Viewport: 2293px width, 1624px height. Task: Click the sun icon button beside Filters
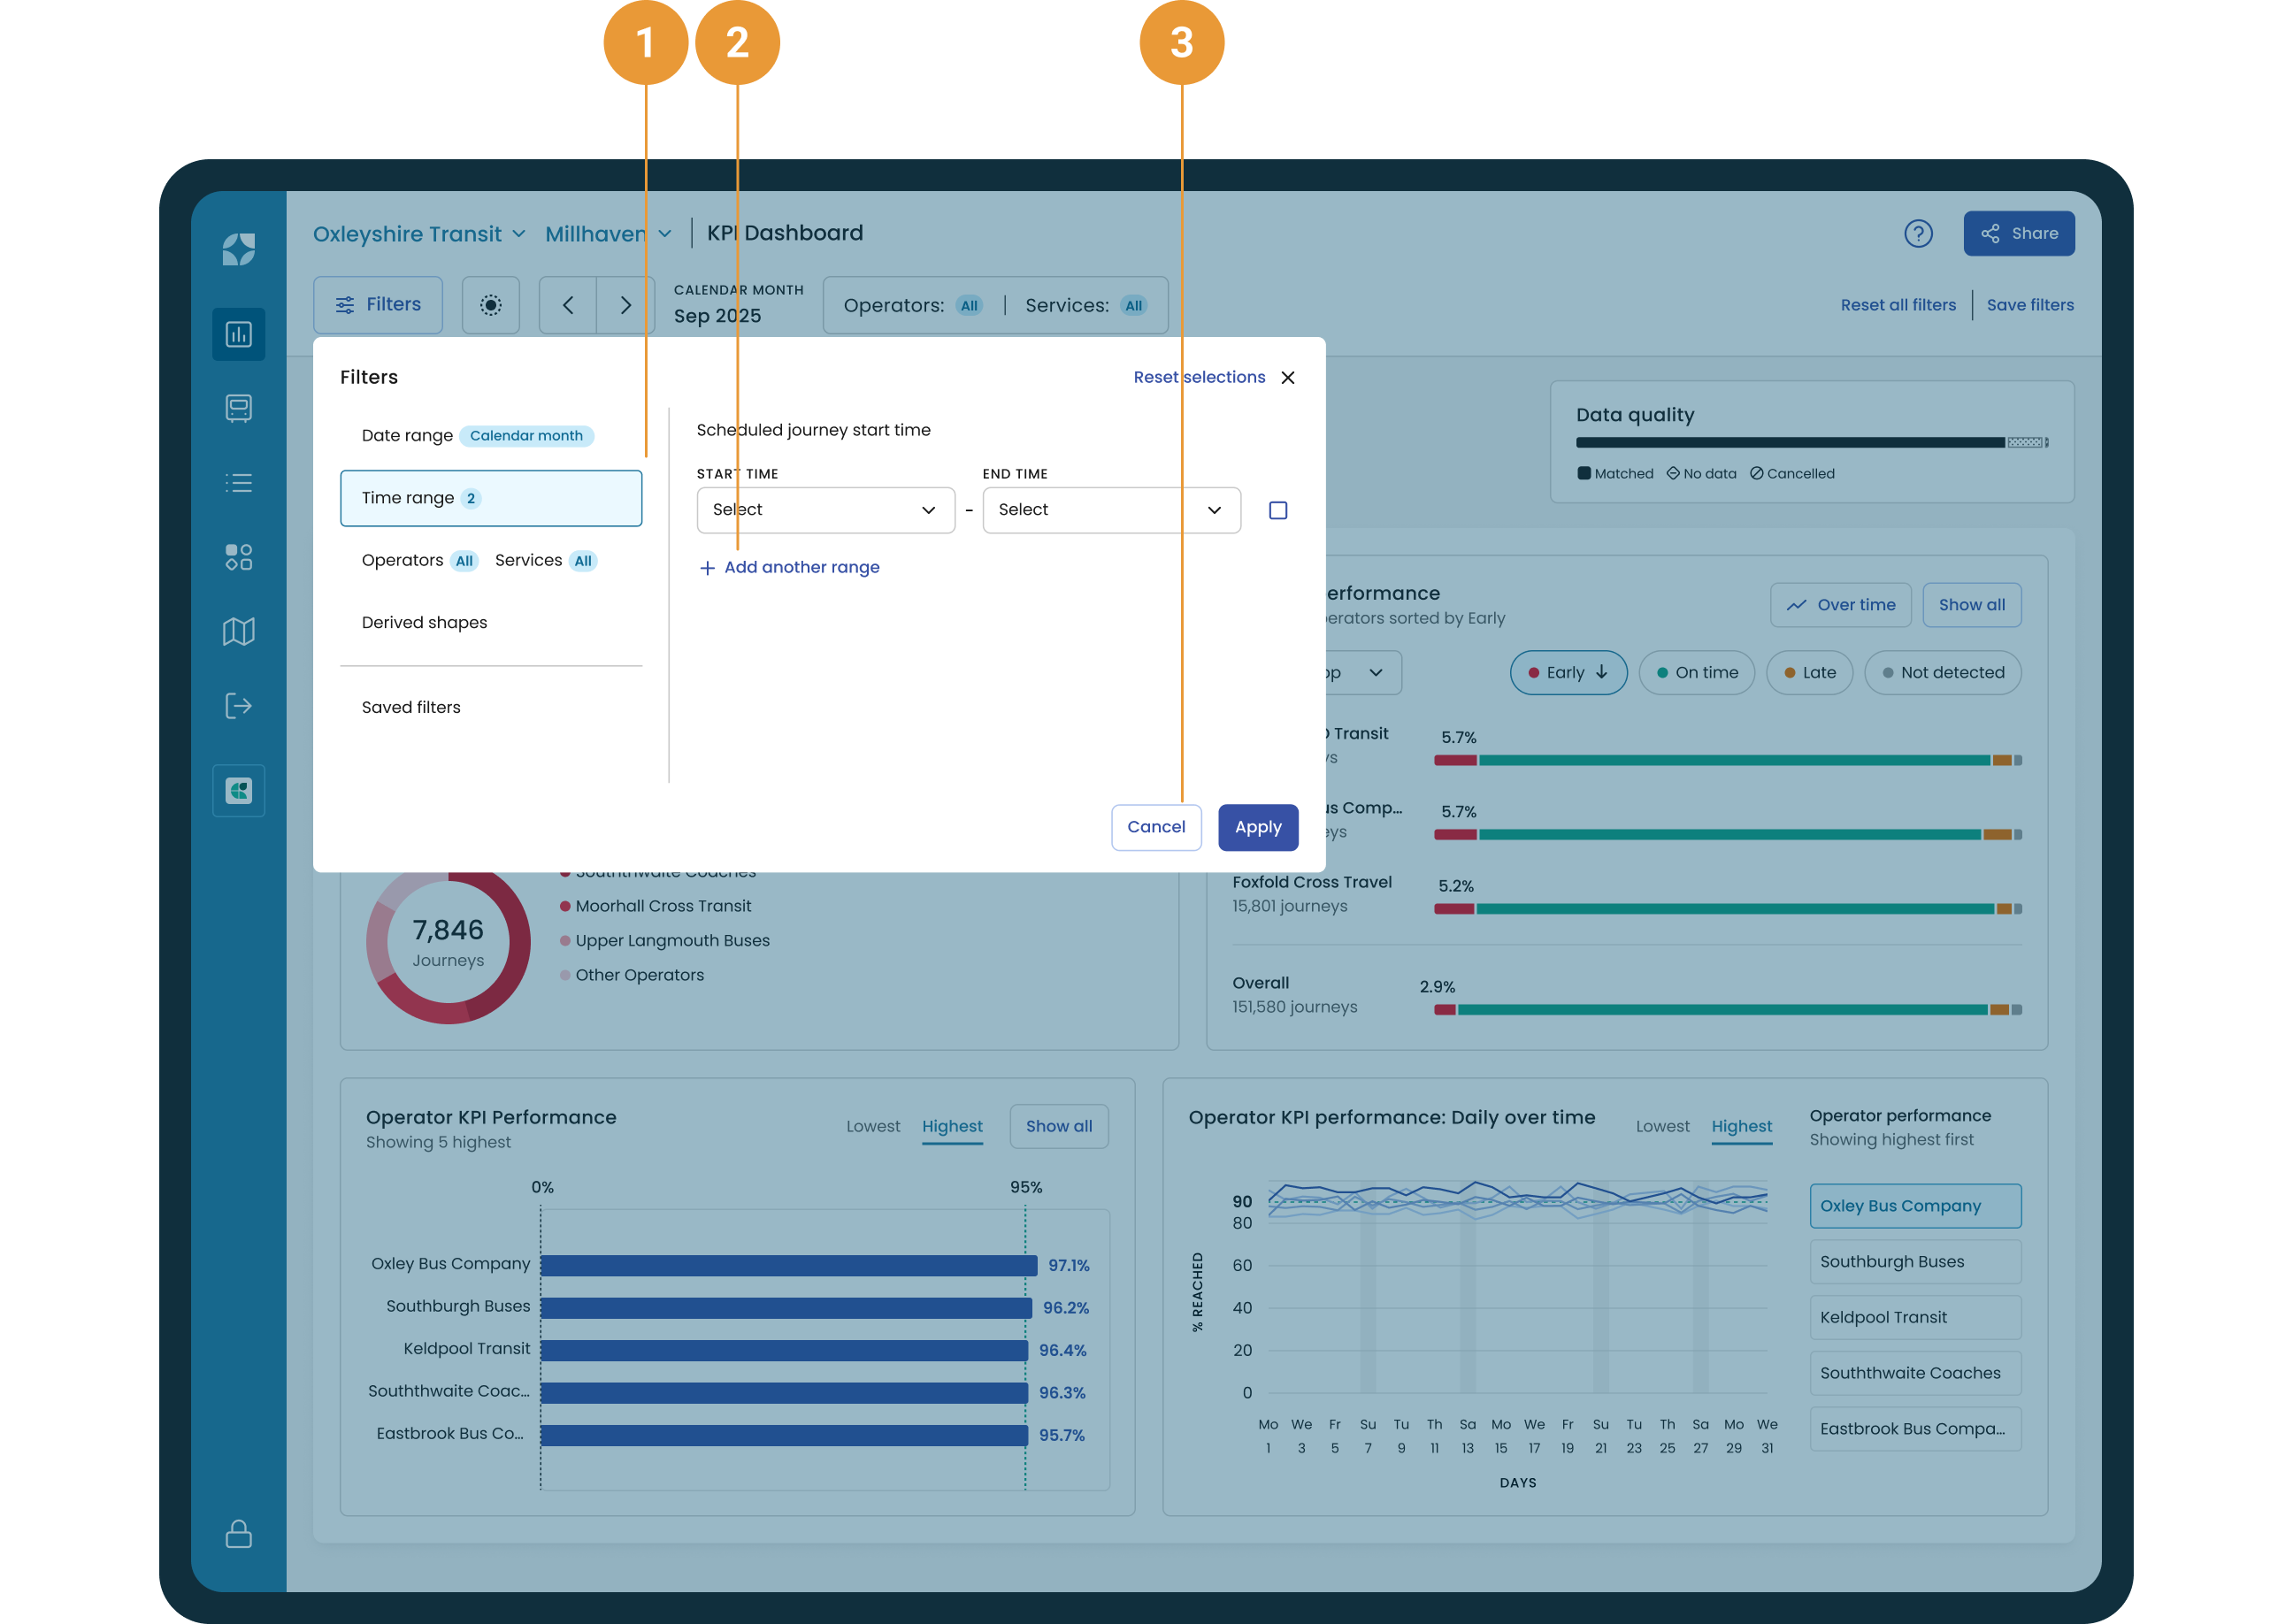(490, 305)
